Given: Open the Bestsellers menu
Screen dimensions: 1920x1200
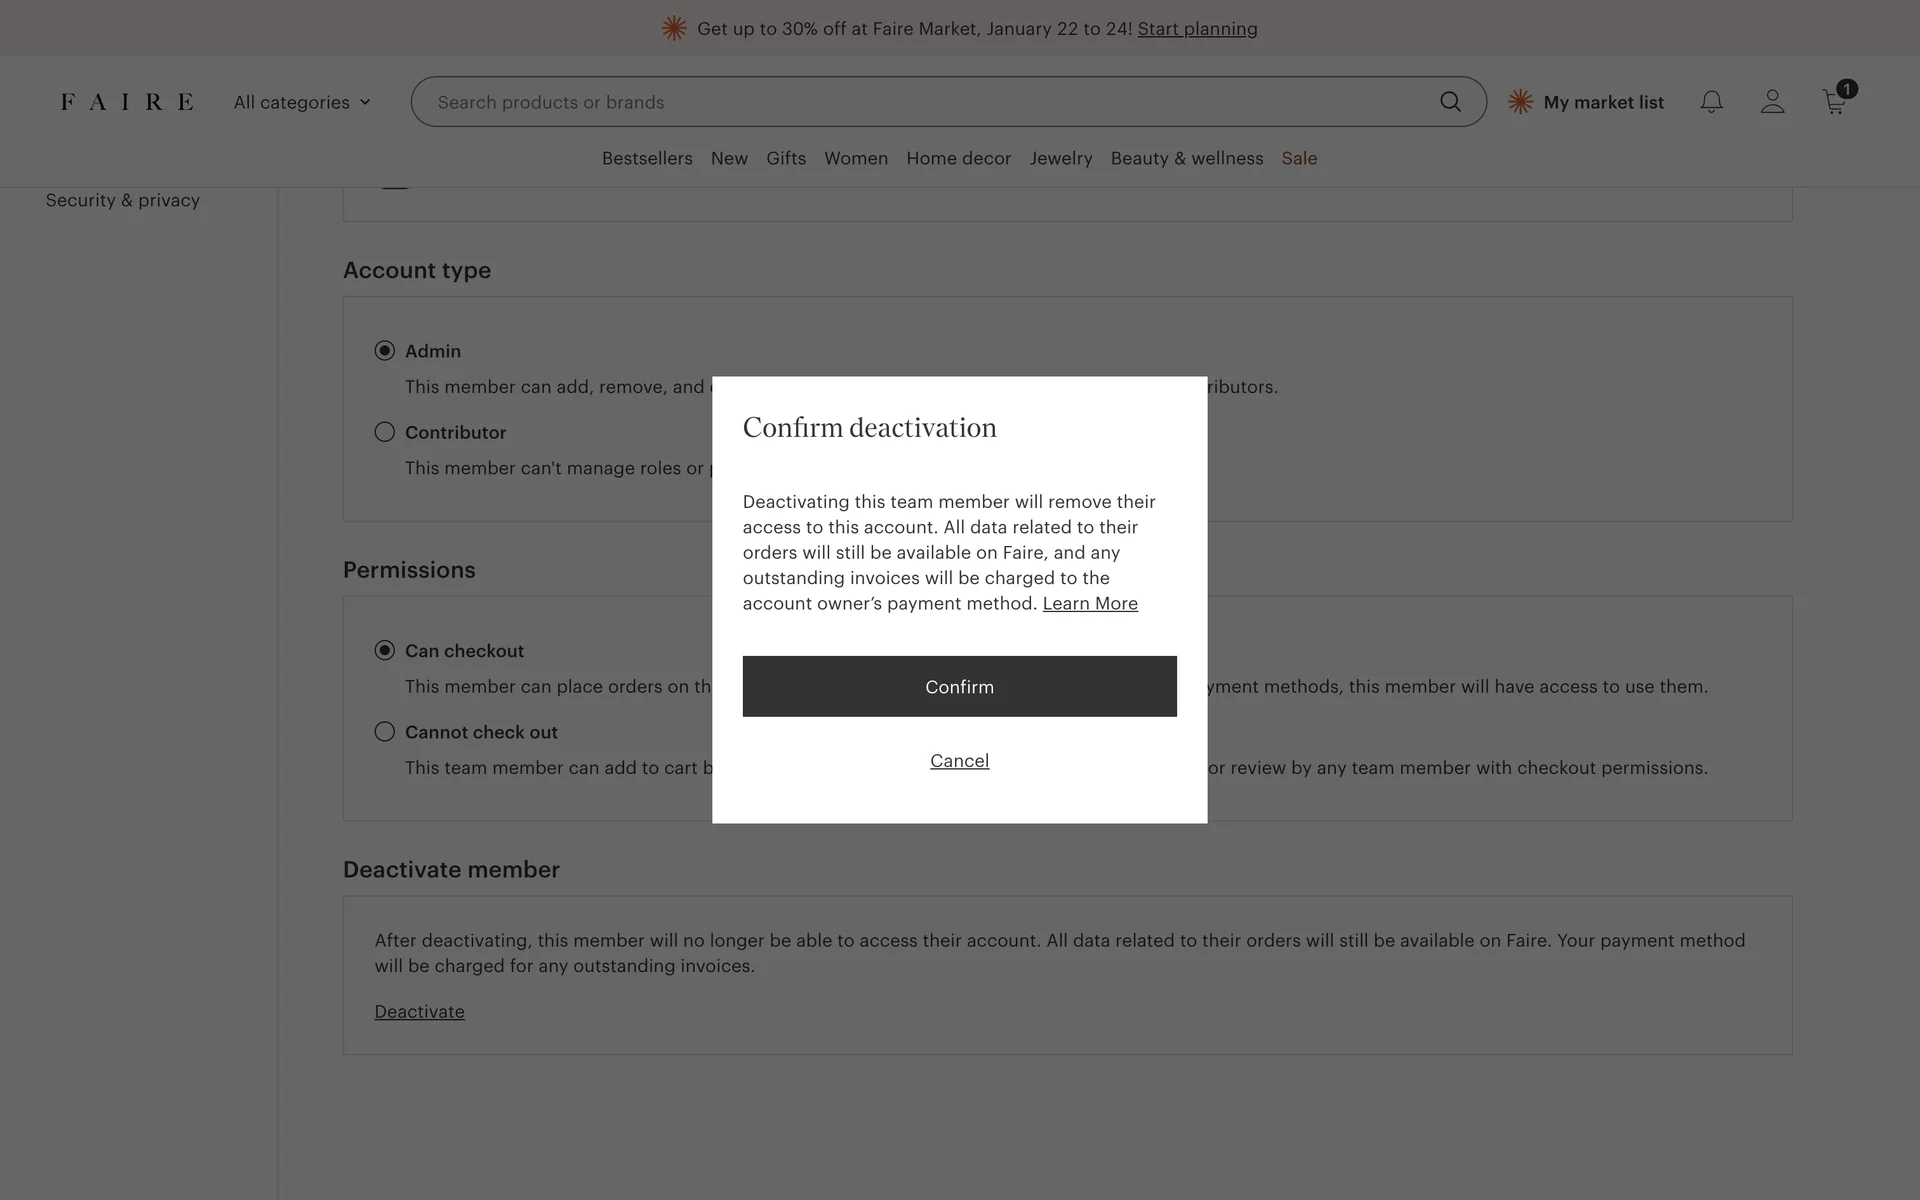Looking at the screenshot, I should pos(647,158).
